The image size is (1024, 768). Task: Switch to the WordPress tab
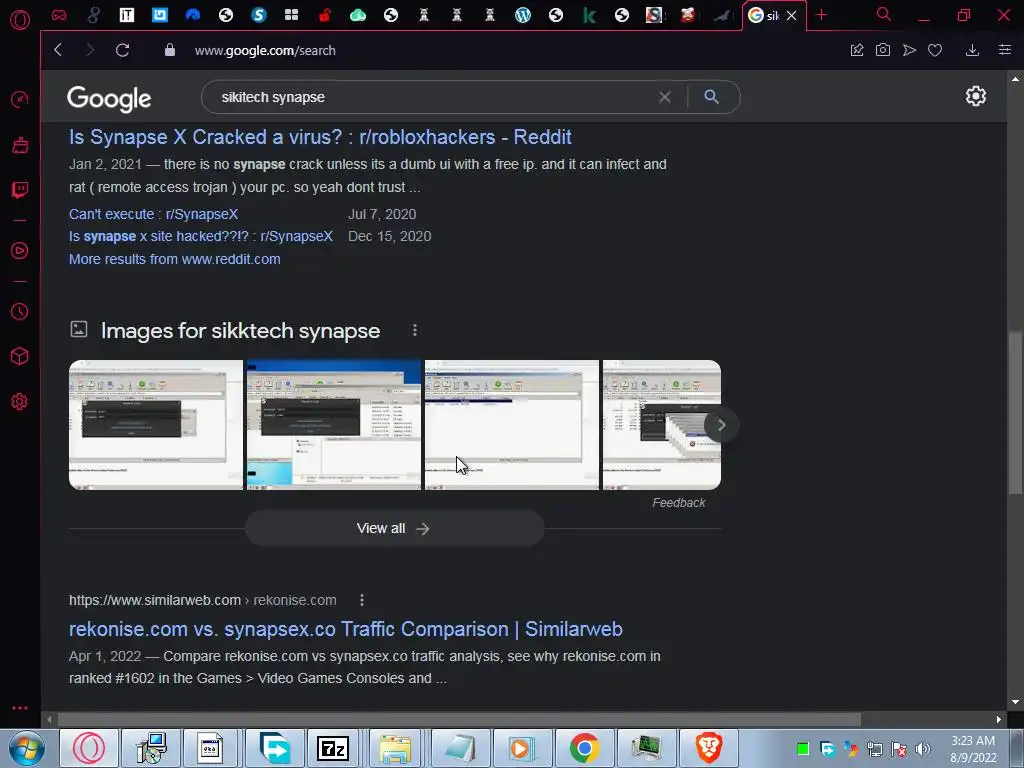522,15
